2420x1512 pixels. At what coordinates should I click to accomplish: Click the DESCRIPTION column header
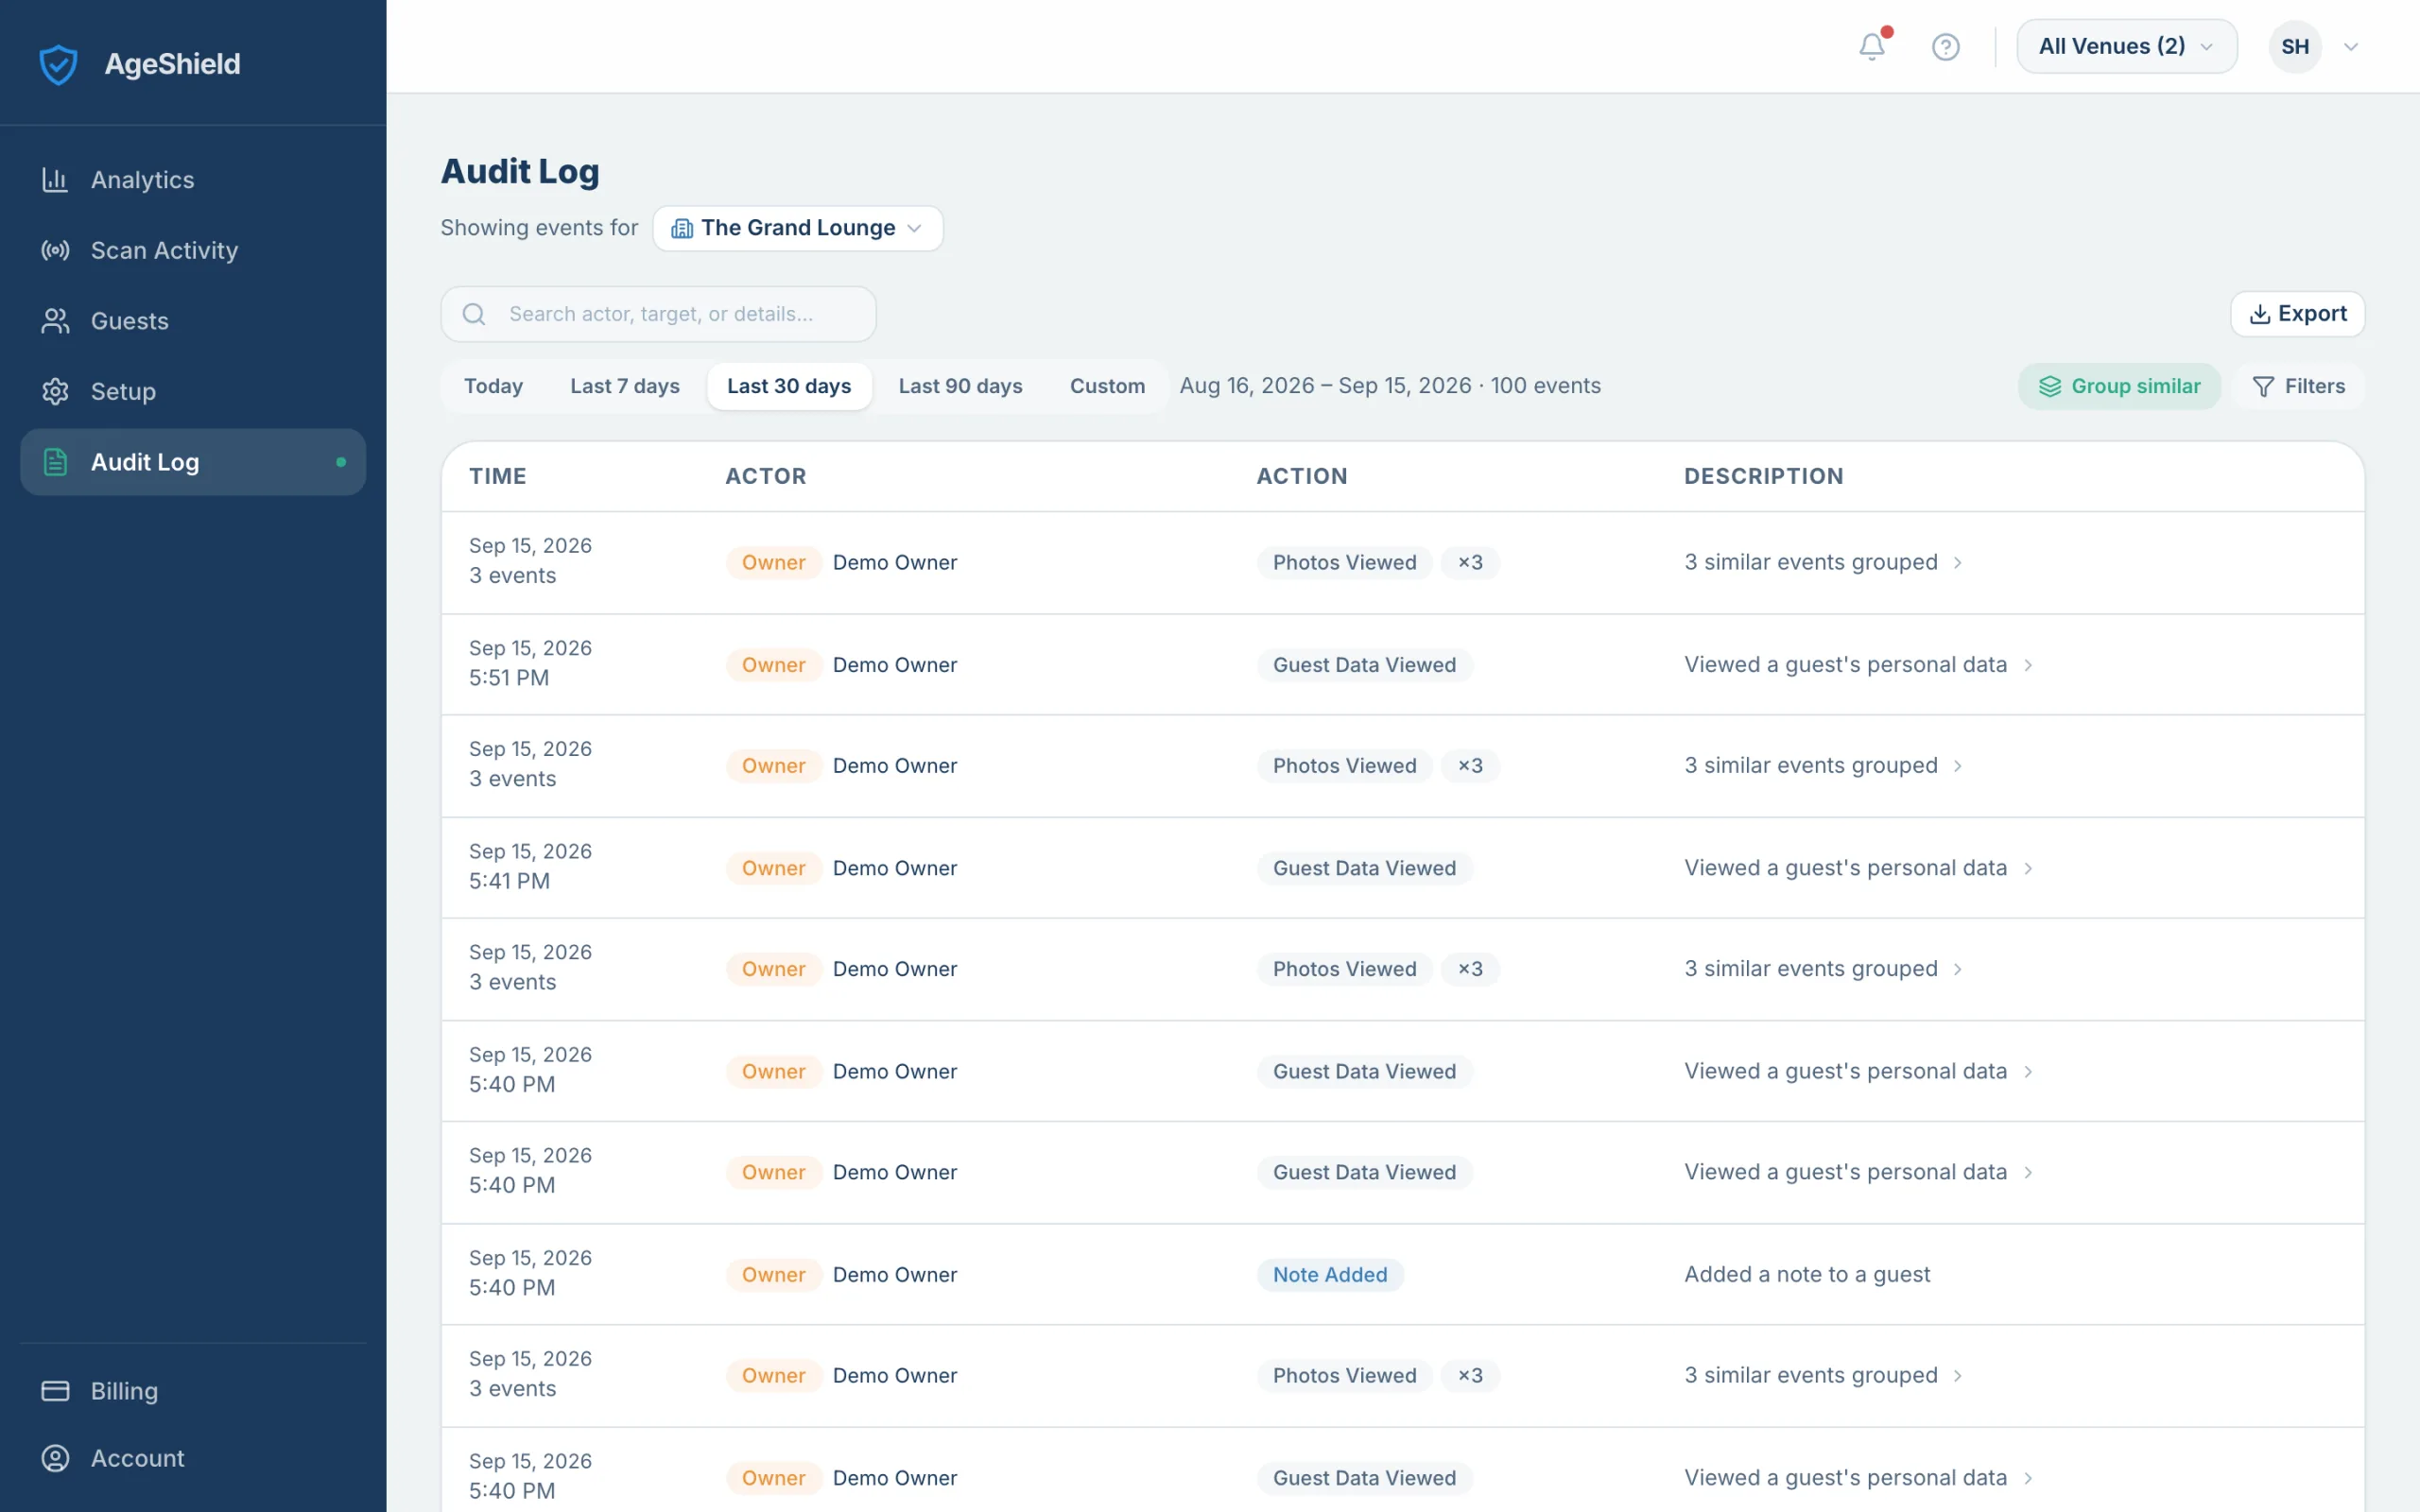[1764, 476]
